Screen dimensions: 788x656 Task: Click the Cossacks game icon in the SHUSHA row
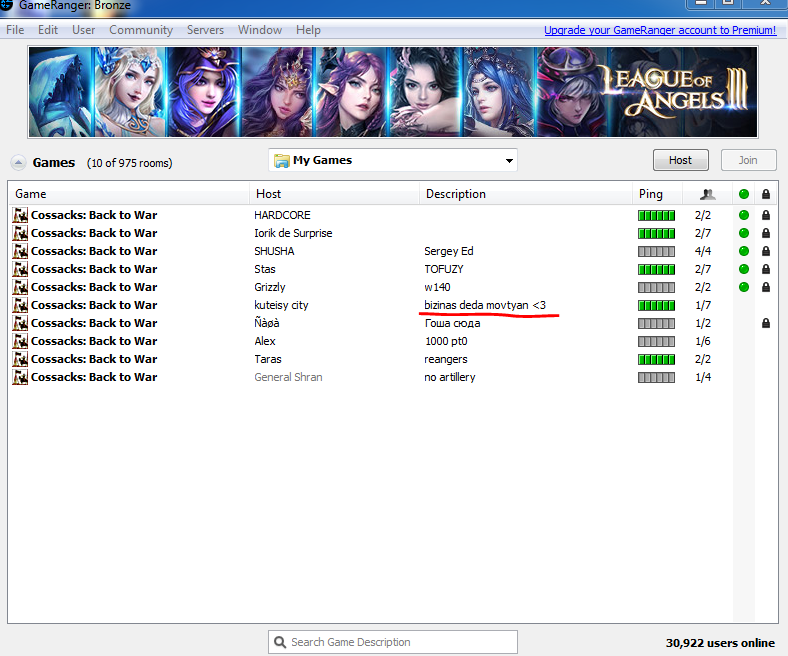click(x=20, y=251)
